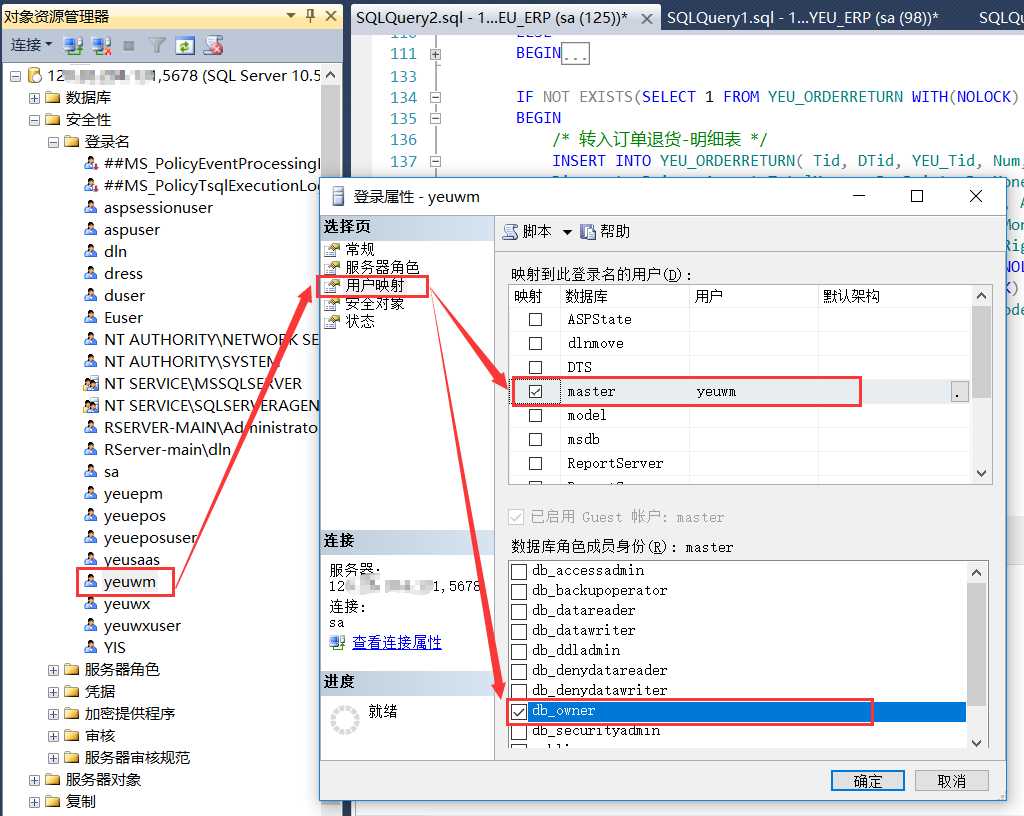This screenshot has height=816, width=1024.
Task: Open the 连接 dropdown in Object Explorer
Action: coord(31,45)
